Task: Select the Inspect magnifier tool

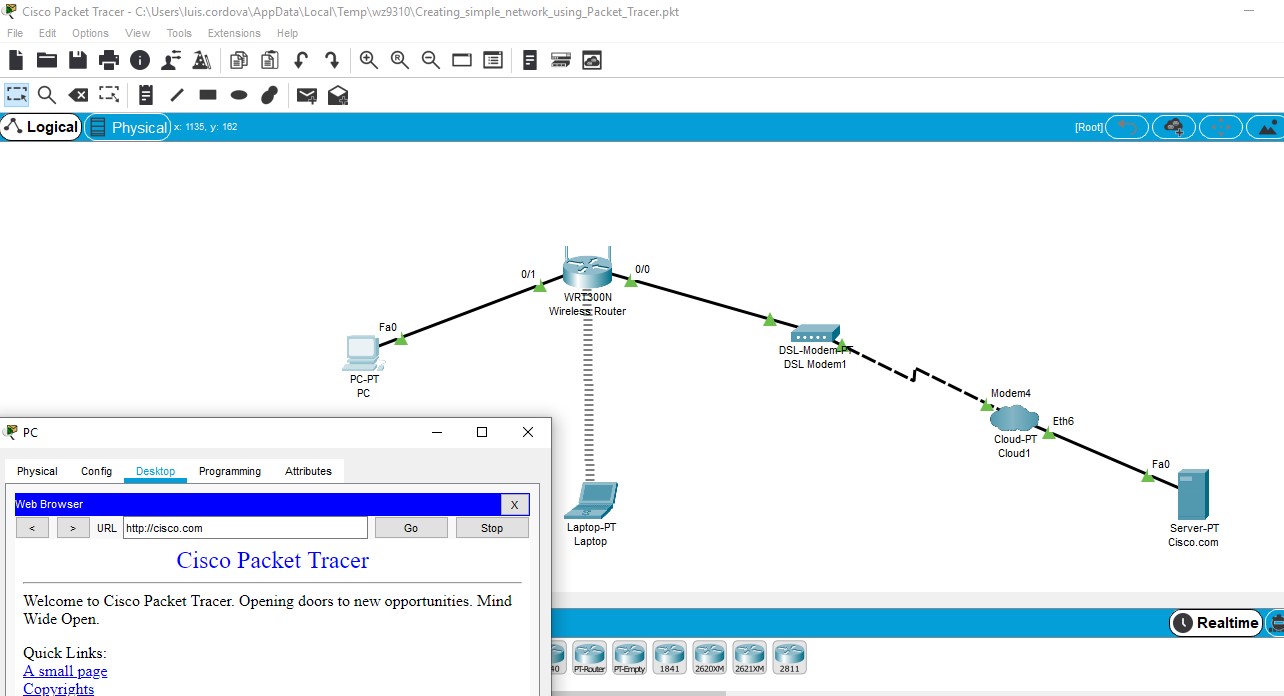Action: tap(46, 95)
